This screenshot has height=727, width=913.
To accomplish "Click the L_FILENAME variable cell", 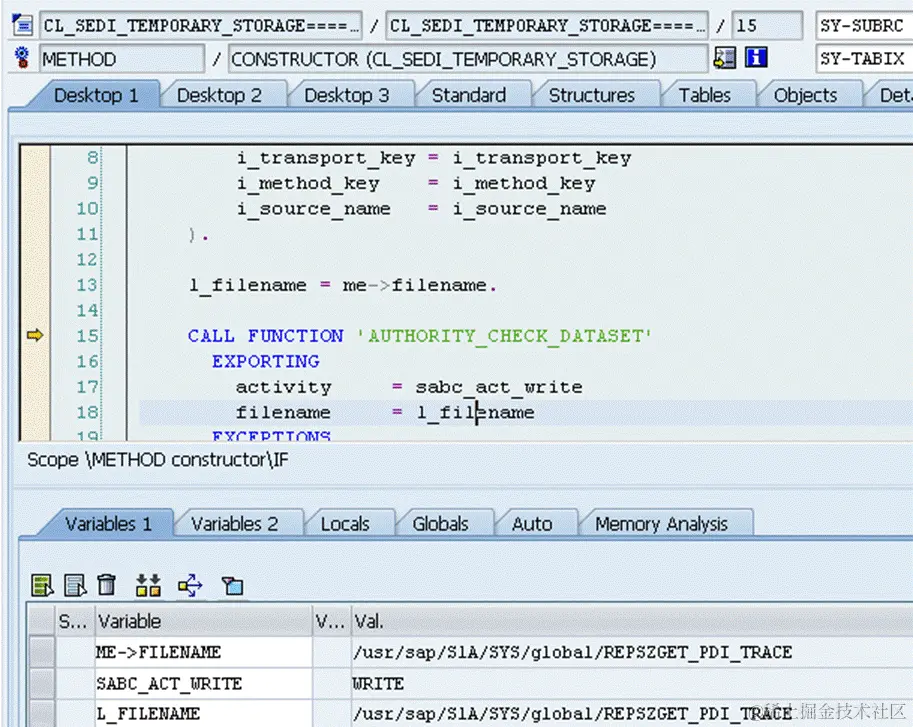I will (204, 714).
